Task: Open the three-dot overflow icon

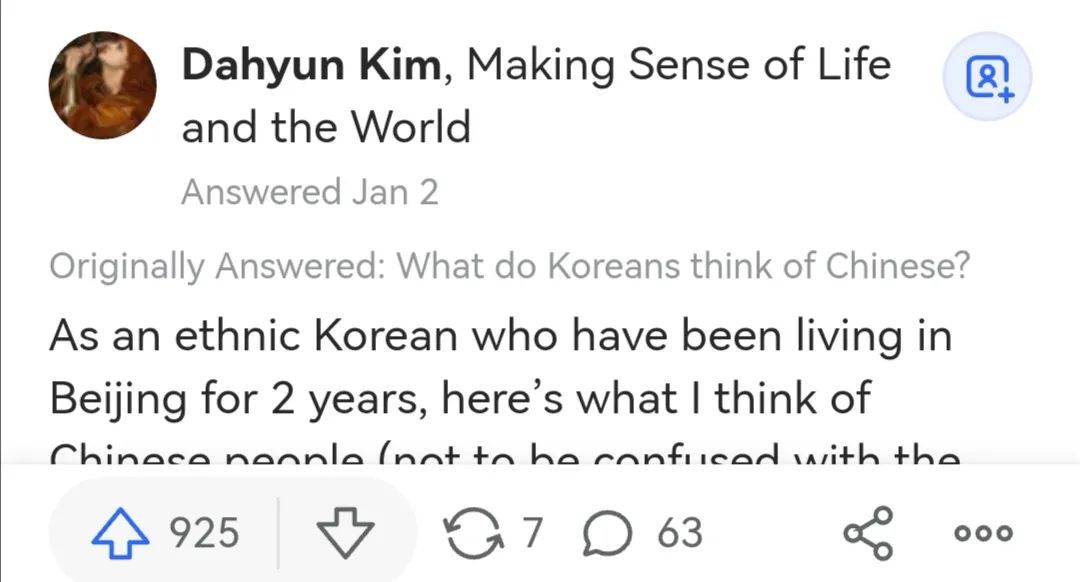Action: pyautogui.click(x=983, y=533)
